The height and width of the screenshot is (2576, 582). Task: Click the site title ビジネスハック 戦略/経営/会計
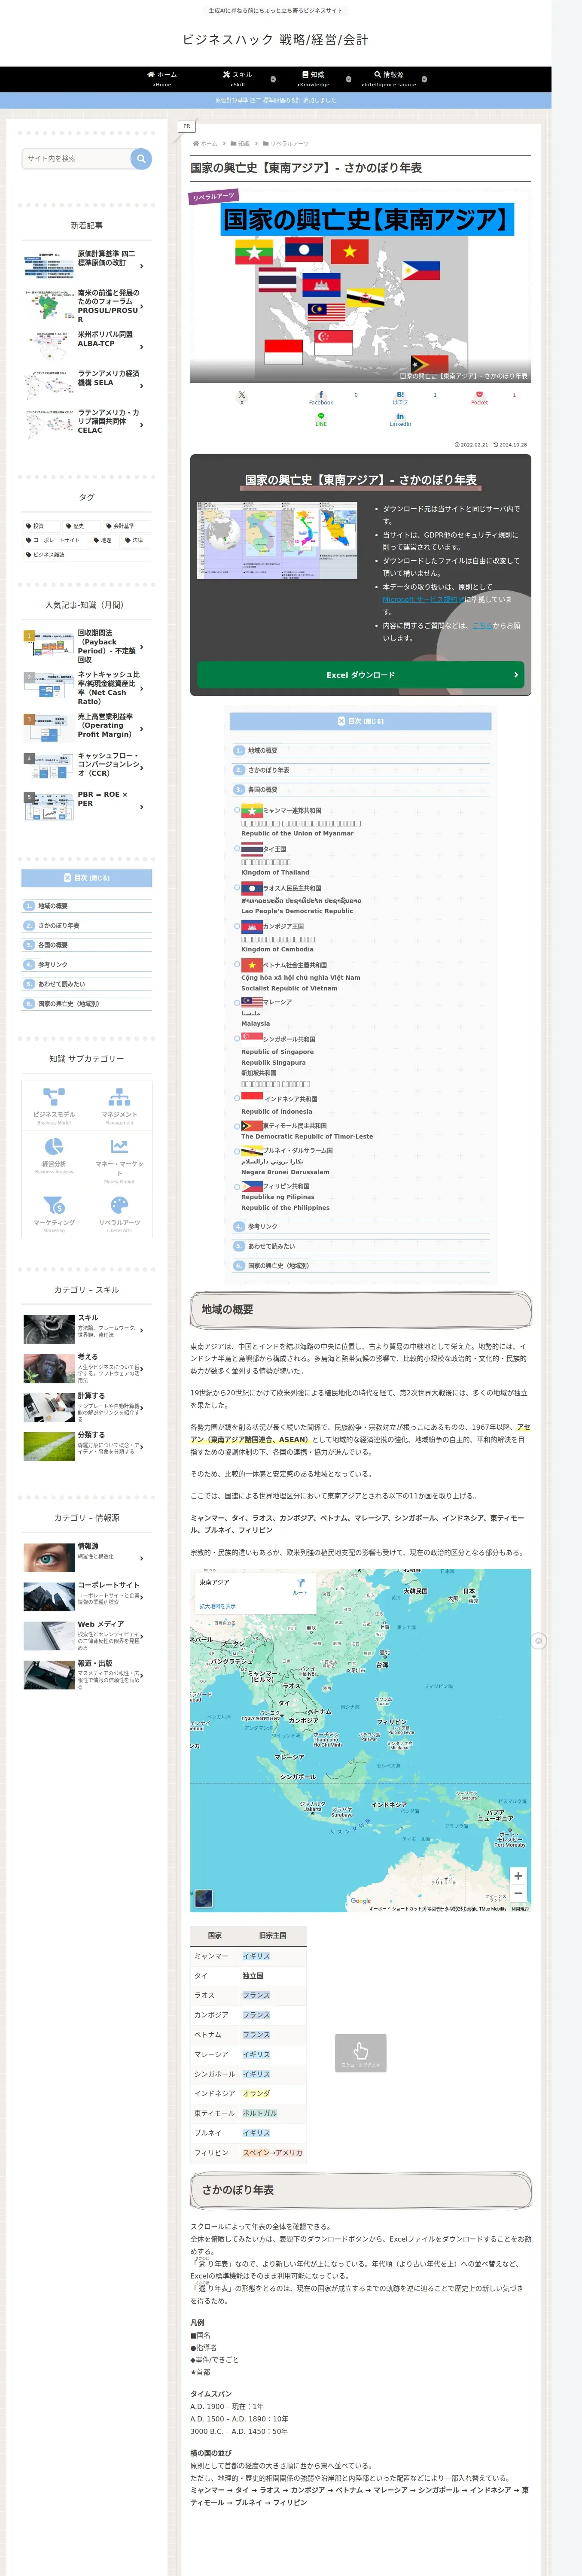pyautogui.click(x=275, y=40)
